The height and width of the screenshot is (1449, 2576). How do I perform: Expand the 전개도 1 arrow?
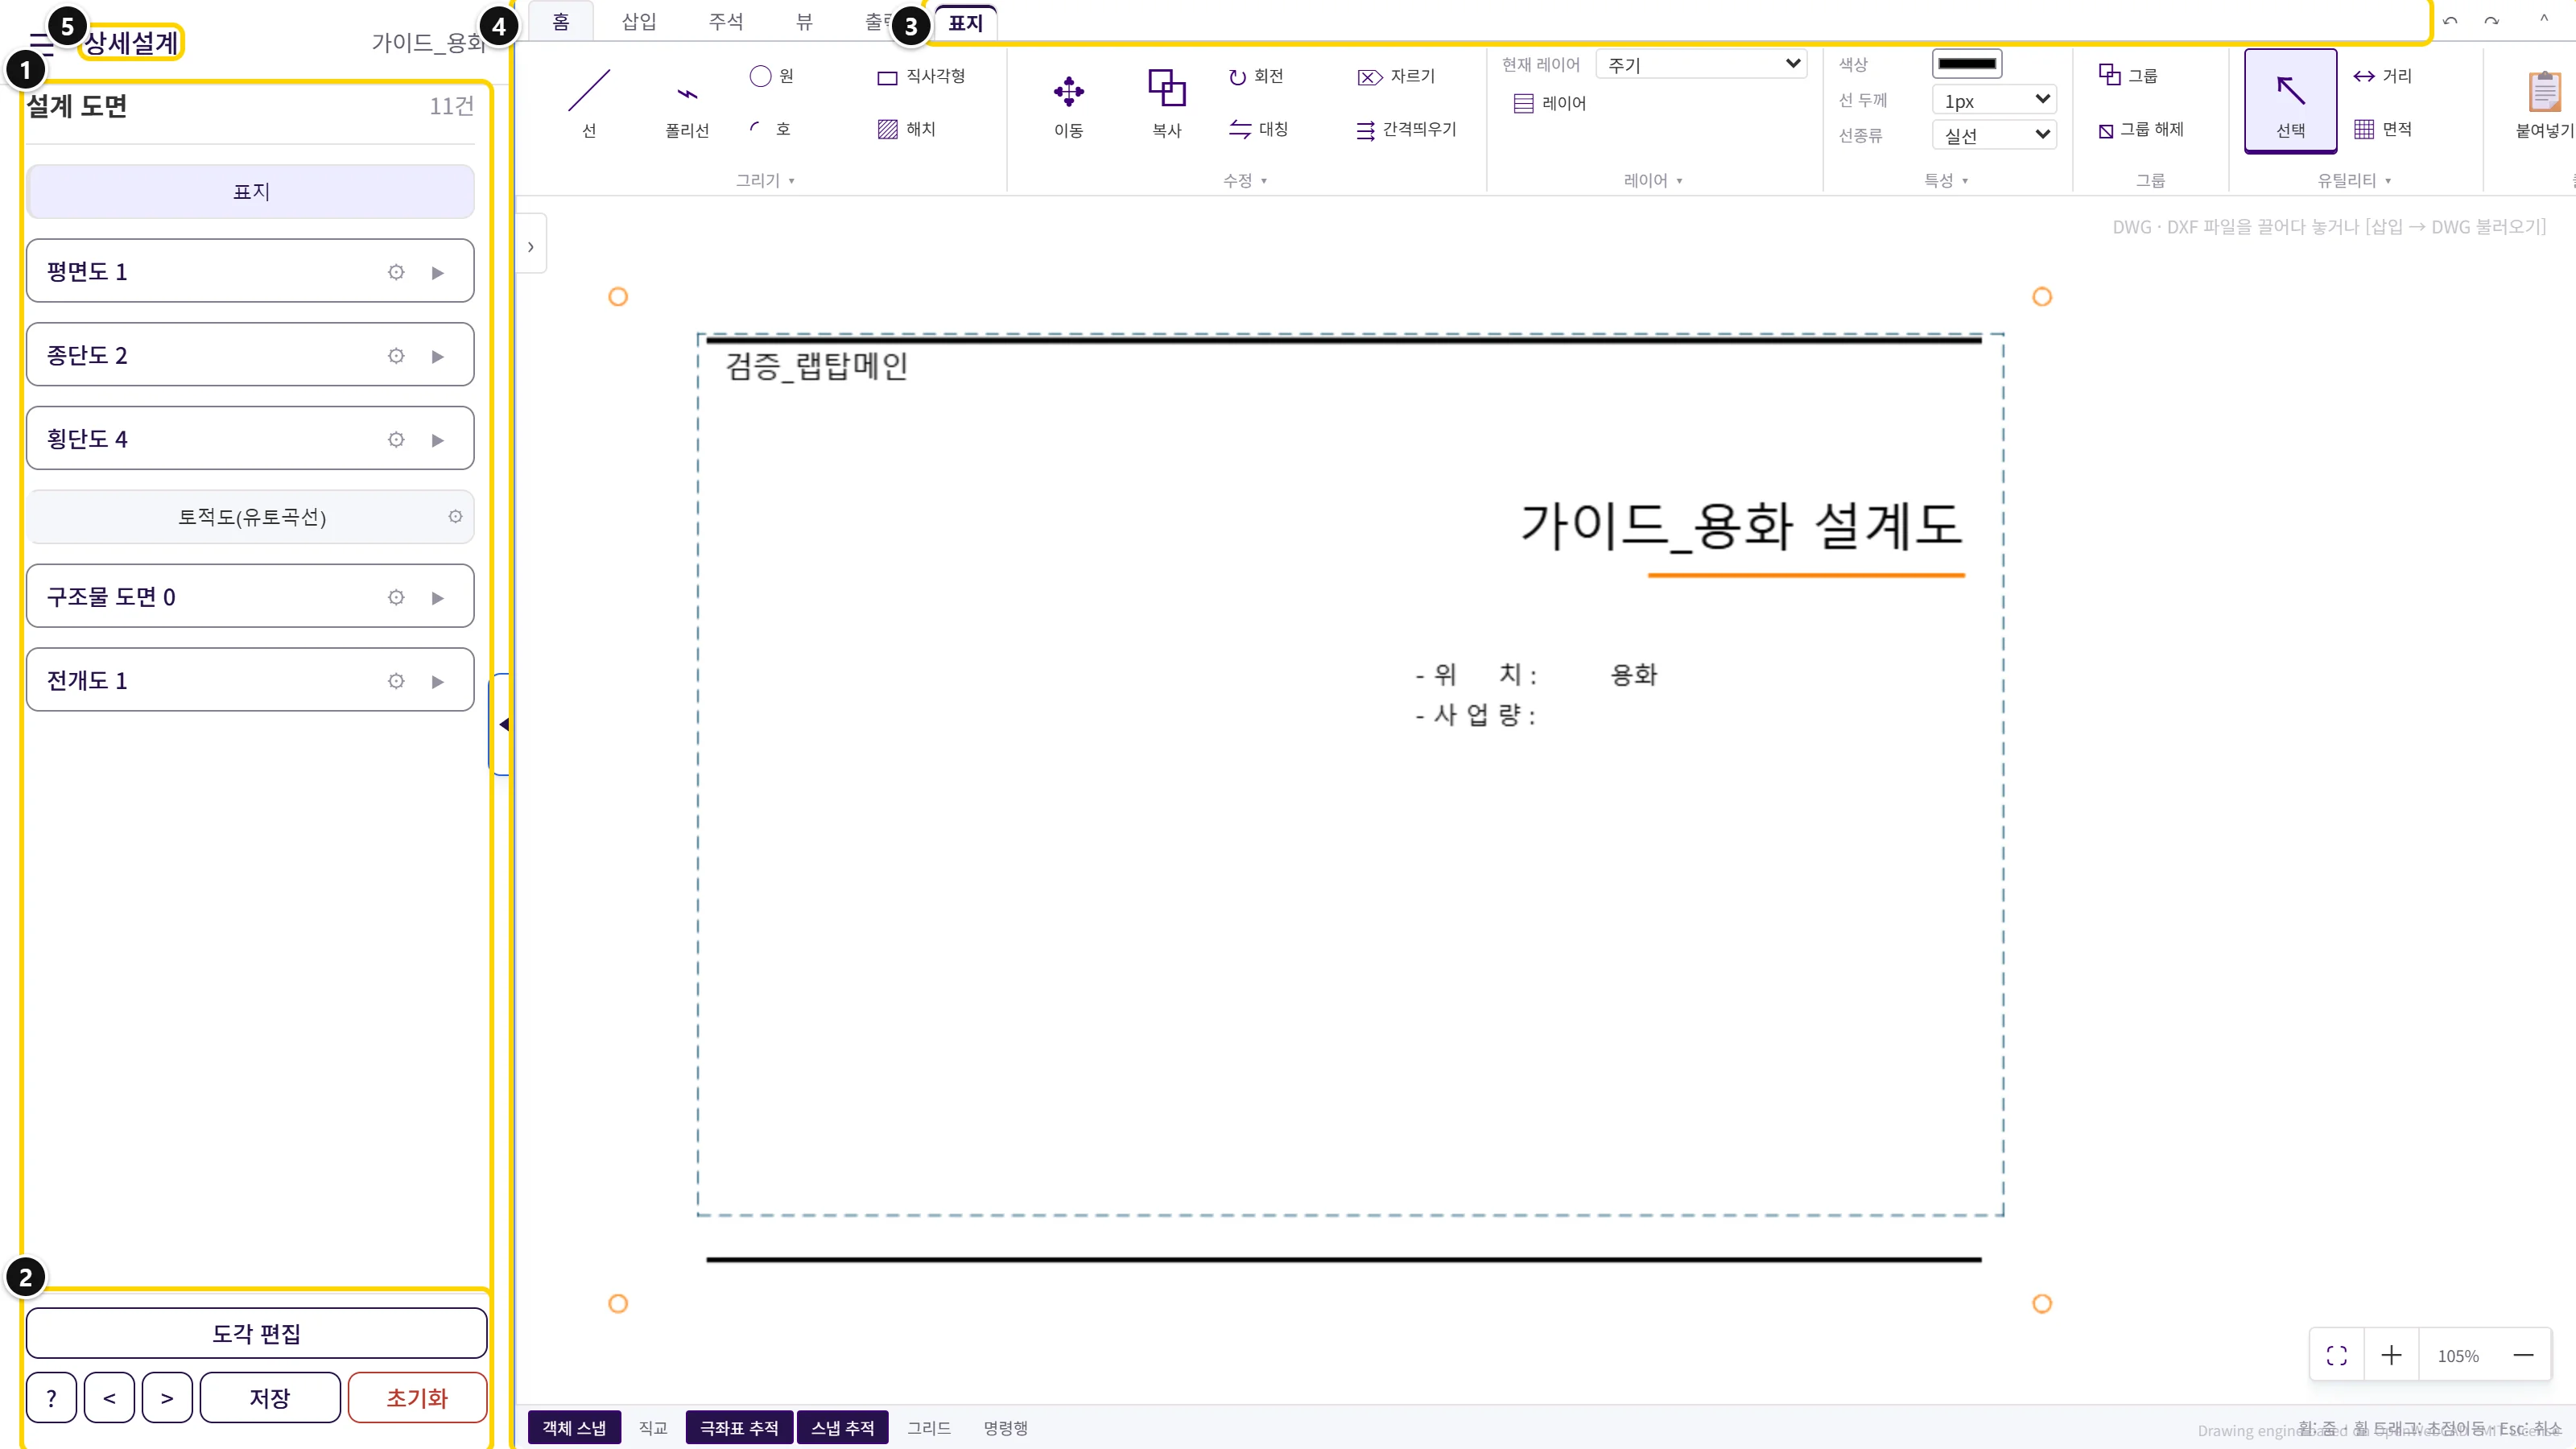point(438,681)
